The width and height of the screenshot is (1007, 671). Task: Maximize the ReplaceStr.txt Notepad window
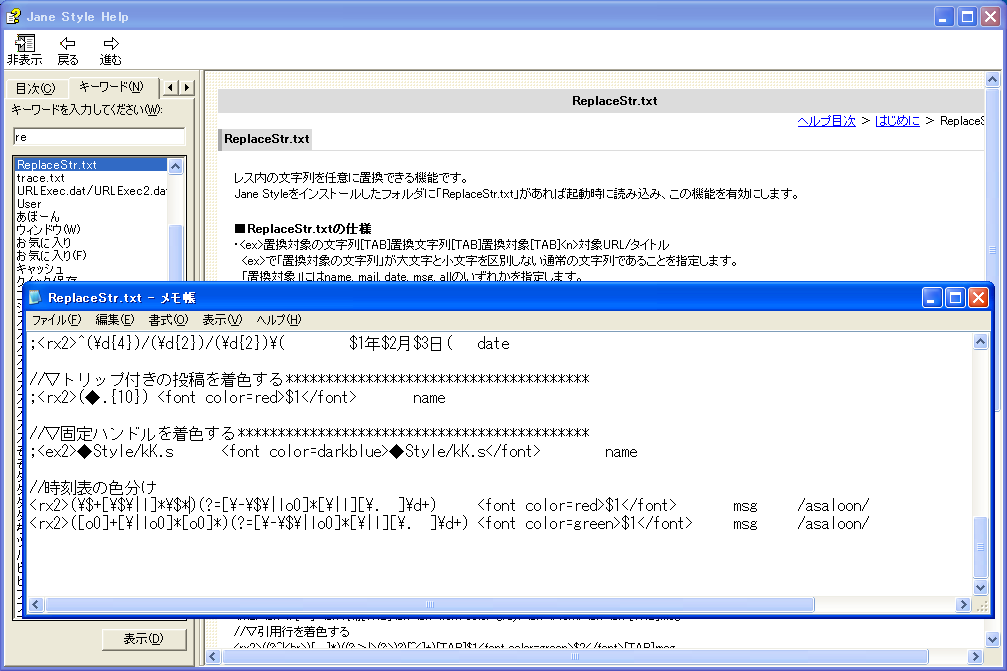tap(955, 297)
